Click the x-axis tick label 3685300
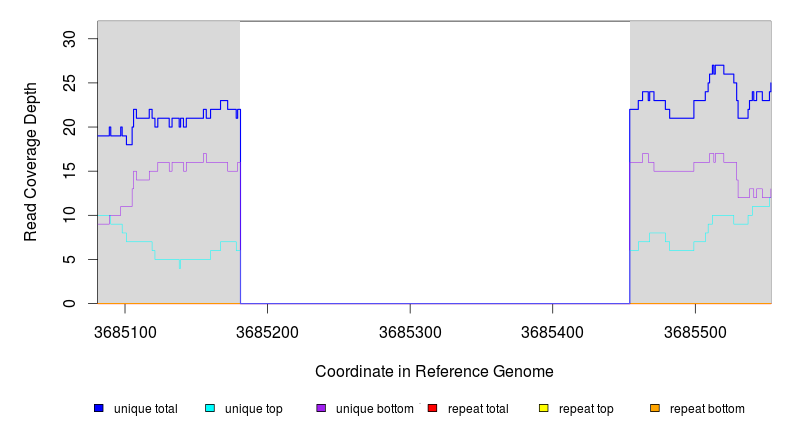Viewport: 792px width, 432px height. click(x=411, y=331)
